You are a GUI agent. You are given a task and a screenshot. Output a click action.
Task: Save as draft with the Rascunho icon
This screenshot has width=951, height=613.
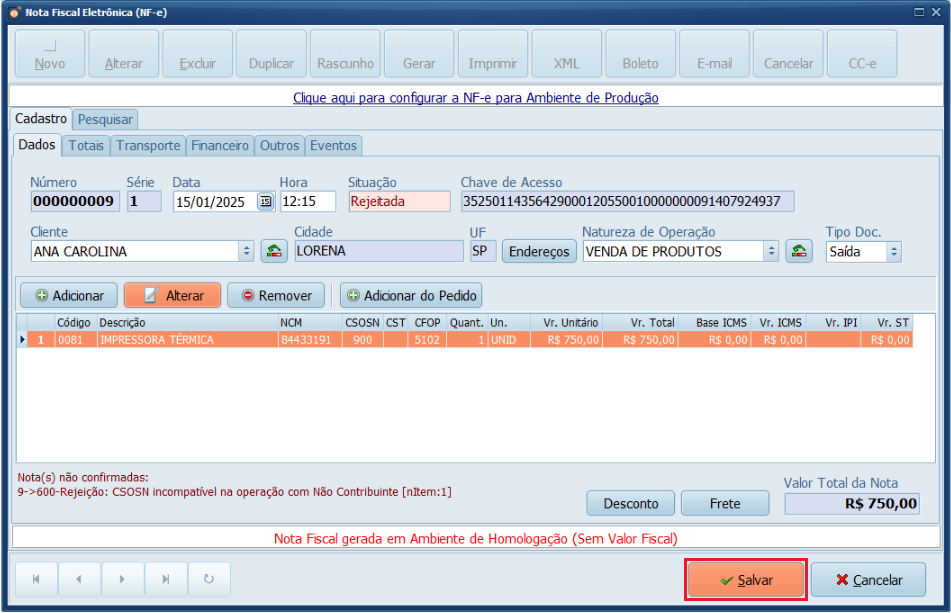point(344,56)
